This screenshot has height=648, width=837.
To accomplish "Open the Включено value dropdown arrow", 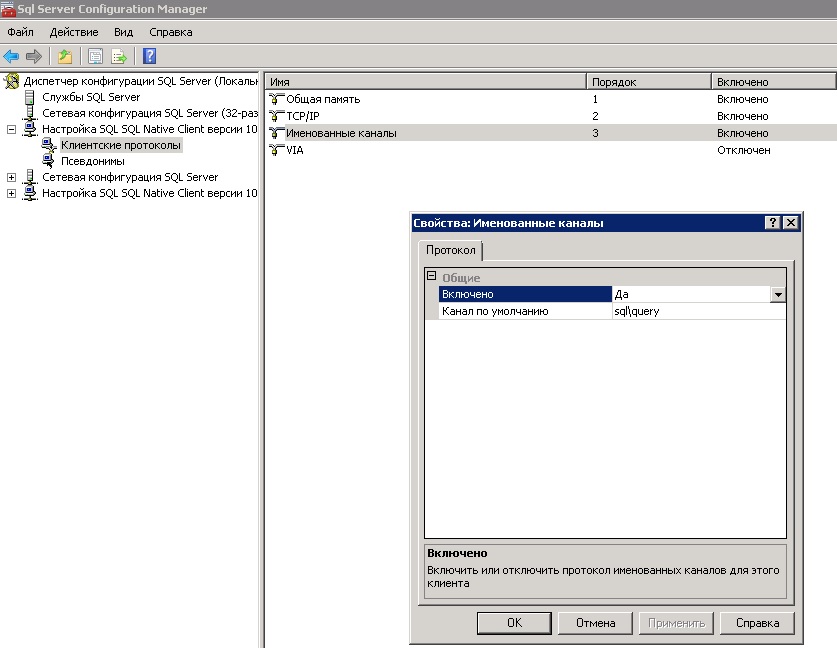I will pos(778,294).
